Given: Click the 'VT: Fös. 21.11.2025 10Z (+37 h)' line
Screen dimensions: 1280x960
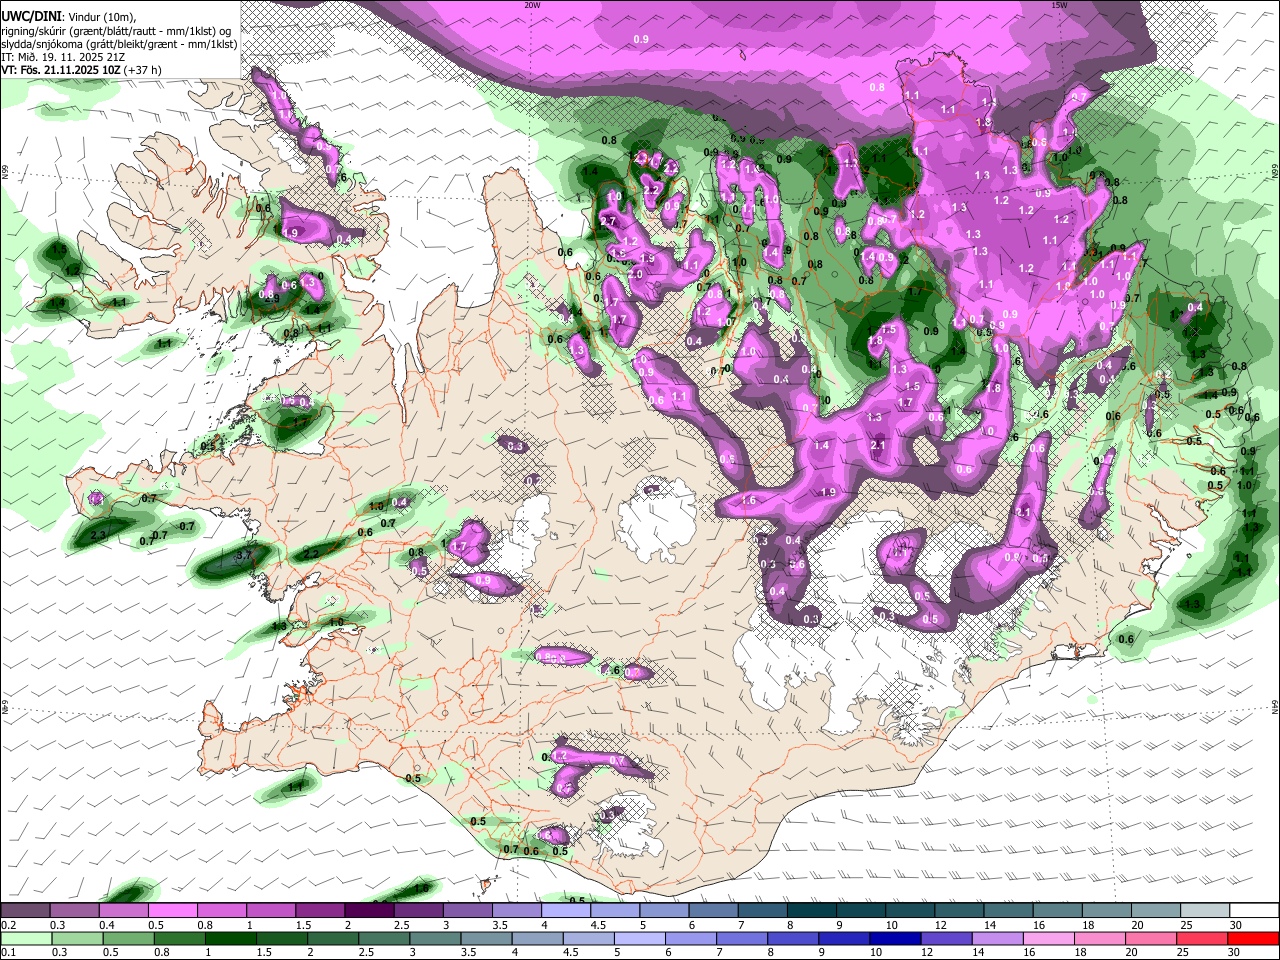Looking at the screenshot, I should 81,70.
